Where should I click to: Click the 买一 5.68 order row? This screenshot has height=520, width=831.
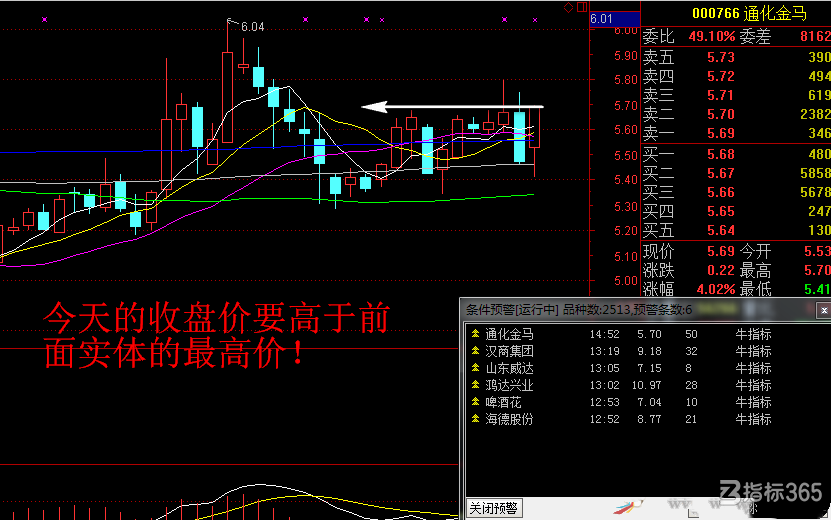(736, 154)
